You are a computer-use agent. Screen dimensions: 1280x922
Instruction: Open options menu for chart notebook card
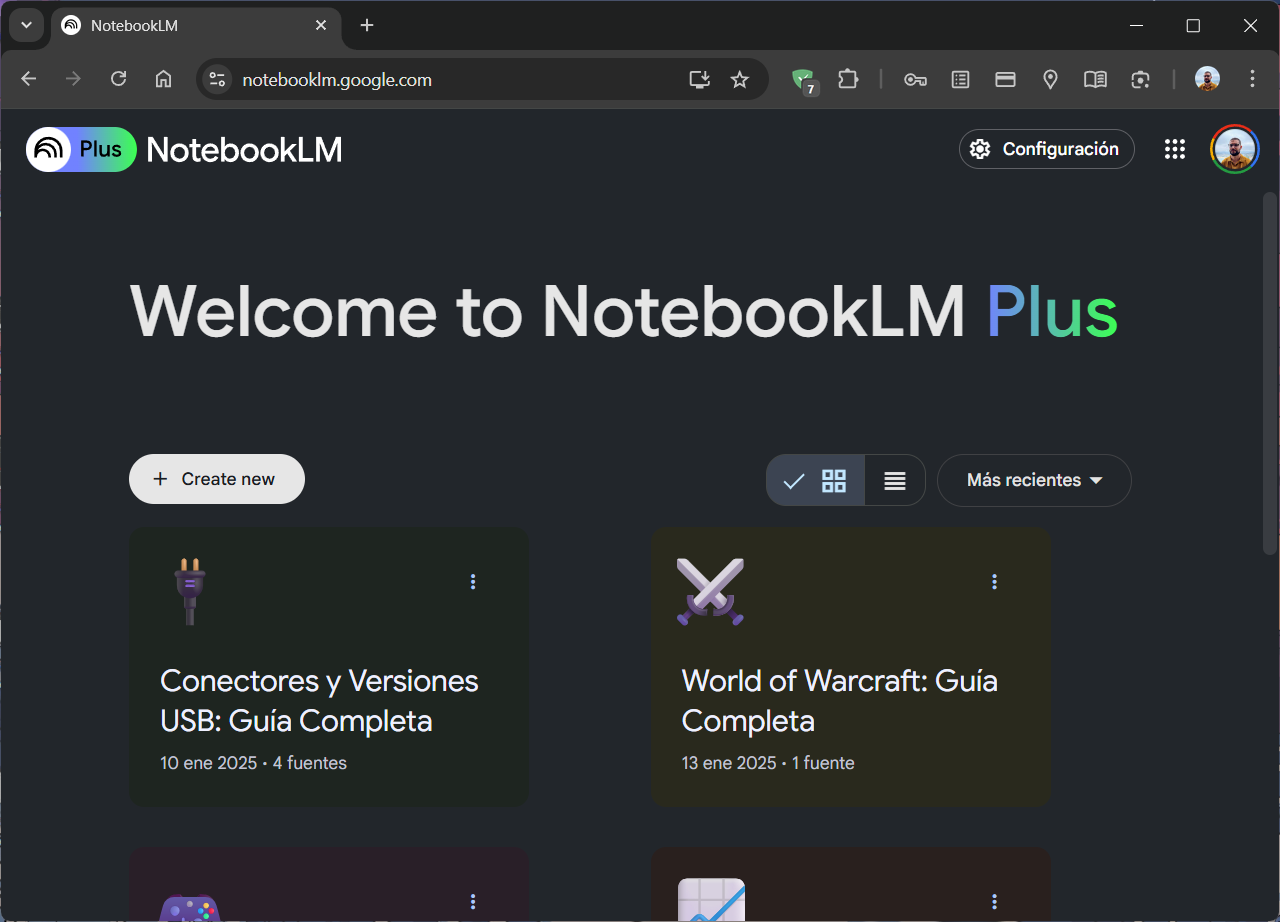994,901
